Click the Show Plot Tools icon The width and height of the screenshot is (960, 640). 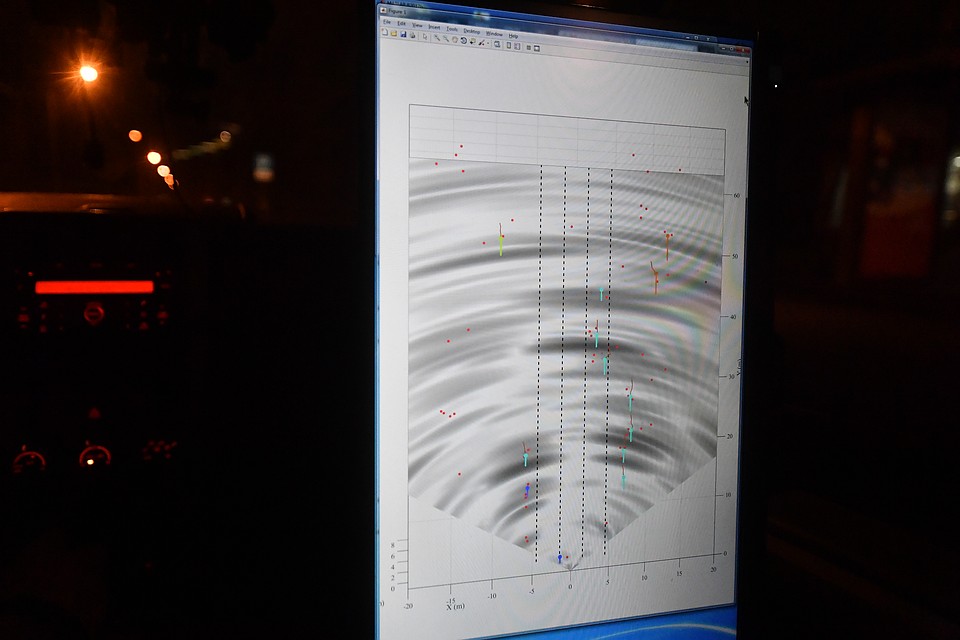point(537,48)
